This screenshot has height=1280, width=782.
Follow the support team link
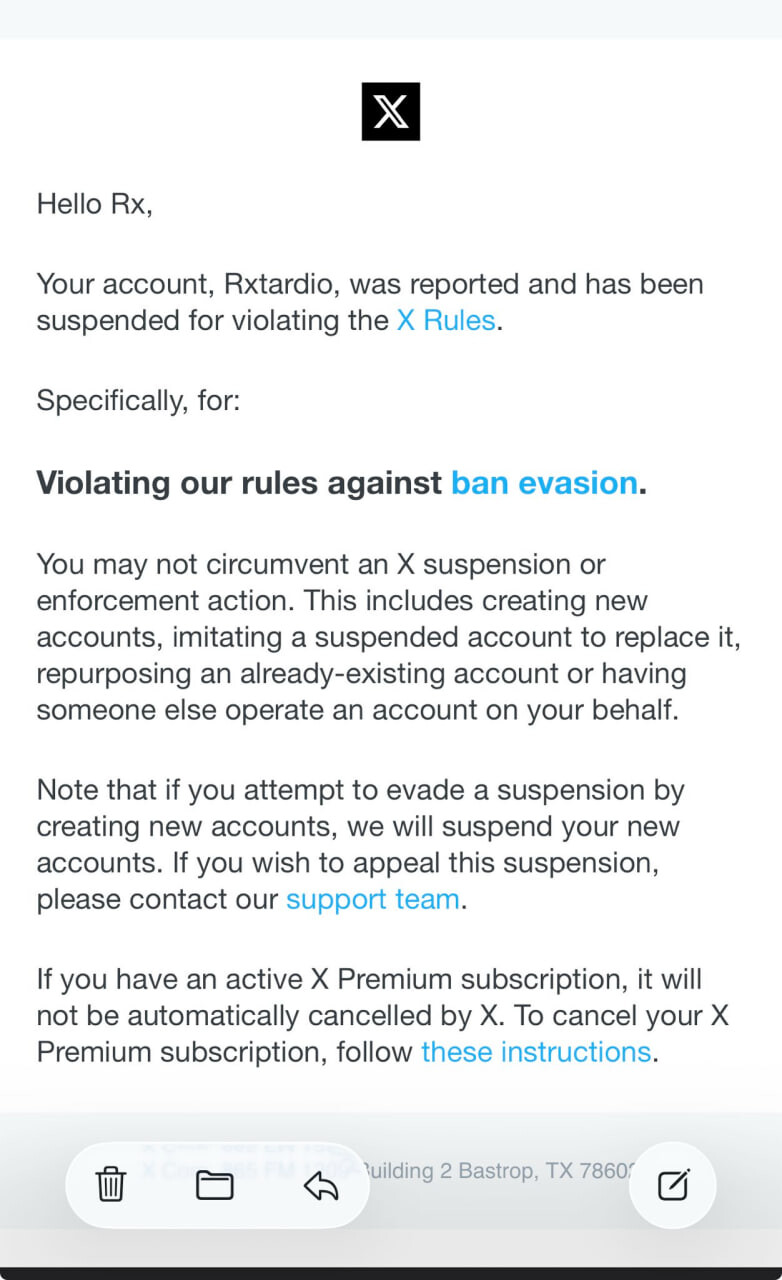click(x=372, y=899)
